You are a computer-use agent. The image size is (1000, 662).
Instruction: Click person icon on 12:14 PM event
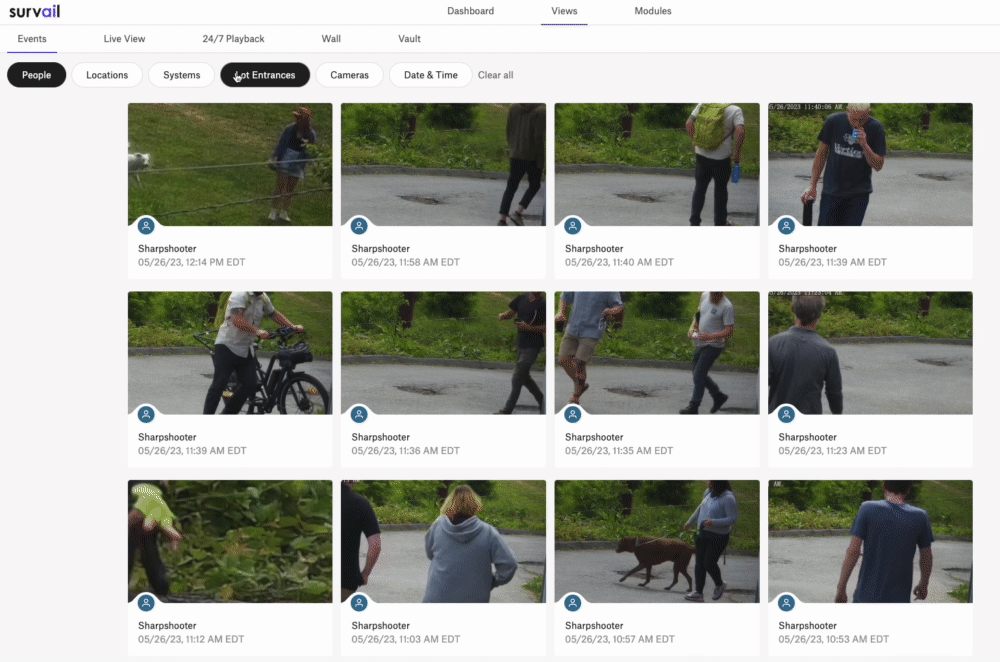point(146,226)
